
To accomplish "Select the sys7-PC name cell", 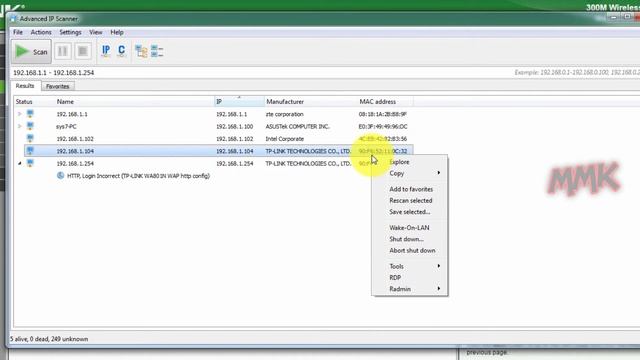I will pyautogui.click(x=66, y=127).
